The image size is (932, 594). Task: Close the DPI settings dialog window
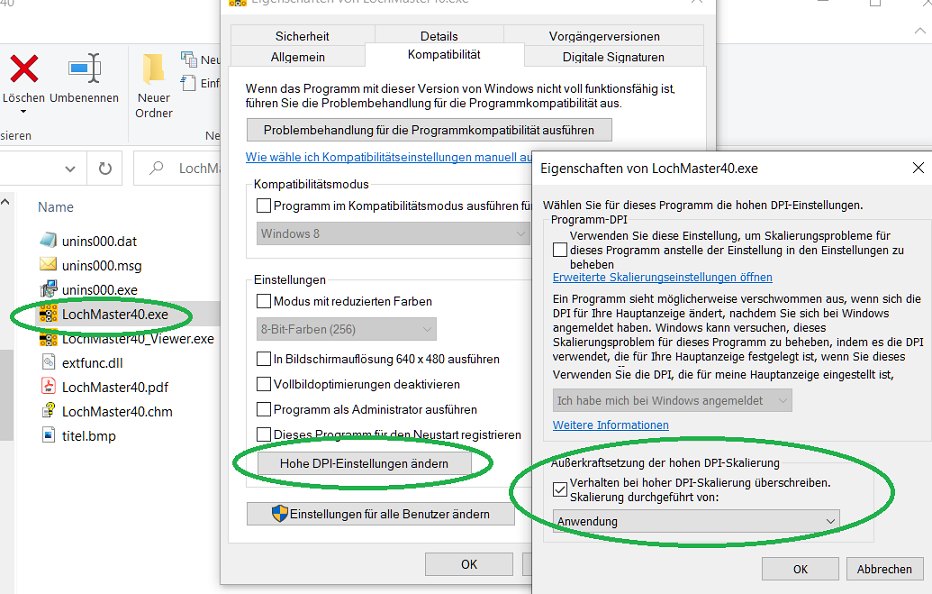coord(918,168)
